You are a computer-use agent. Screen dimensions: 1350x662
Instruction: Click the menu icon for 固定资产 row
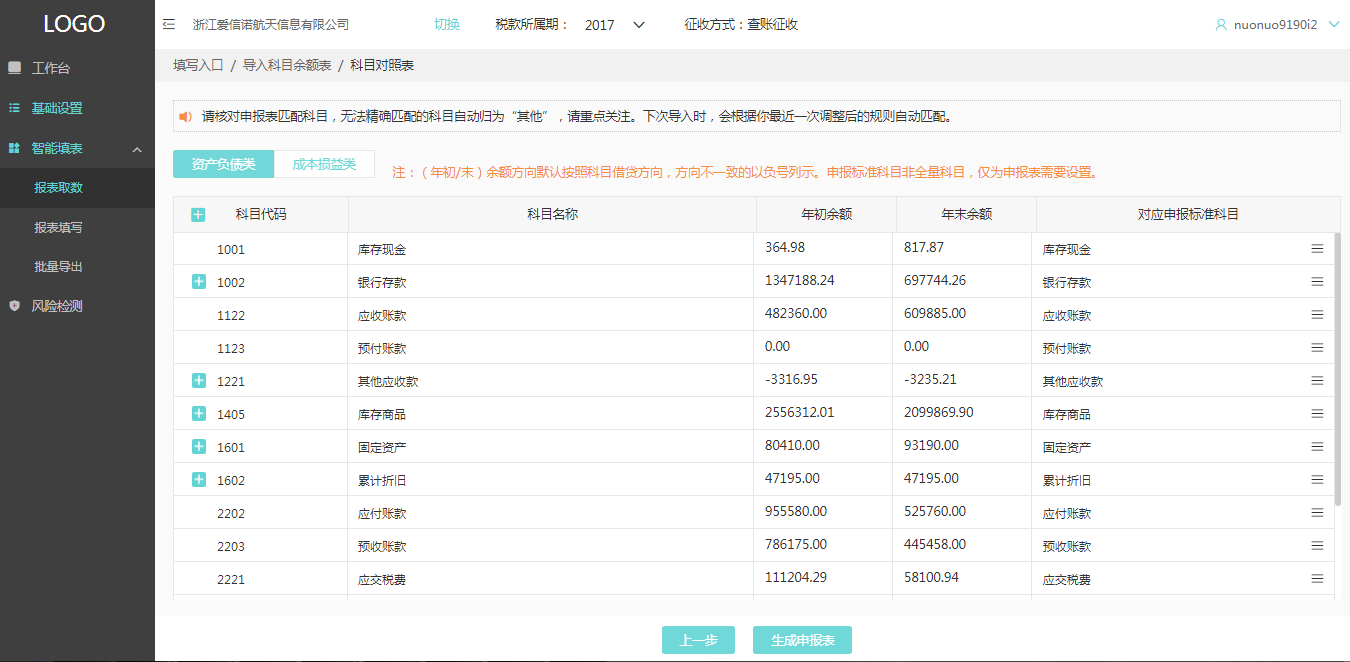click(1317, 447)
